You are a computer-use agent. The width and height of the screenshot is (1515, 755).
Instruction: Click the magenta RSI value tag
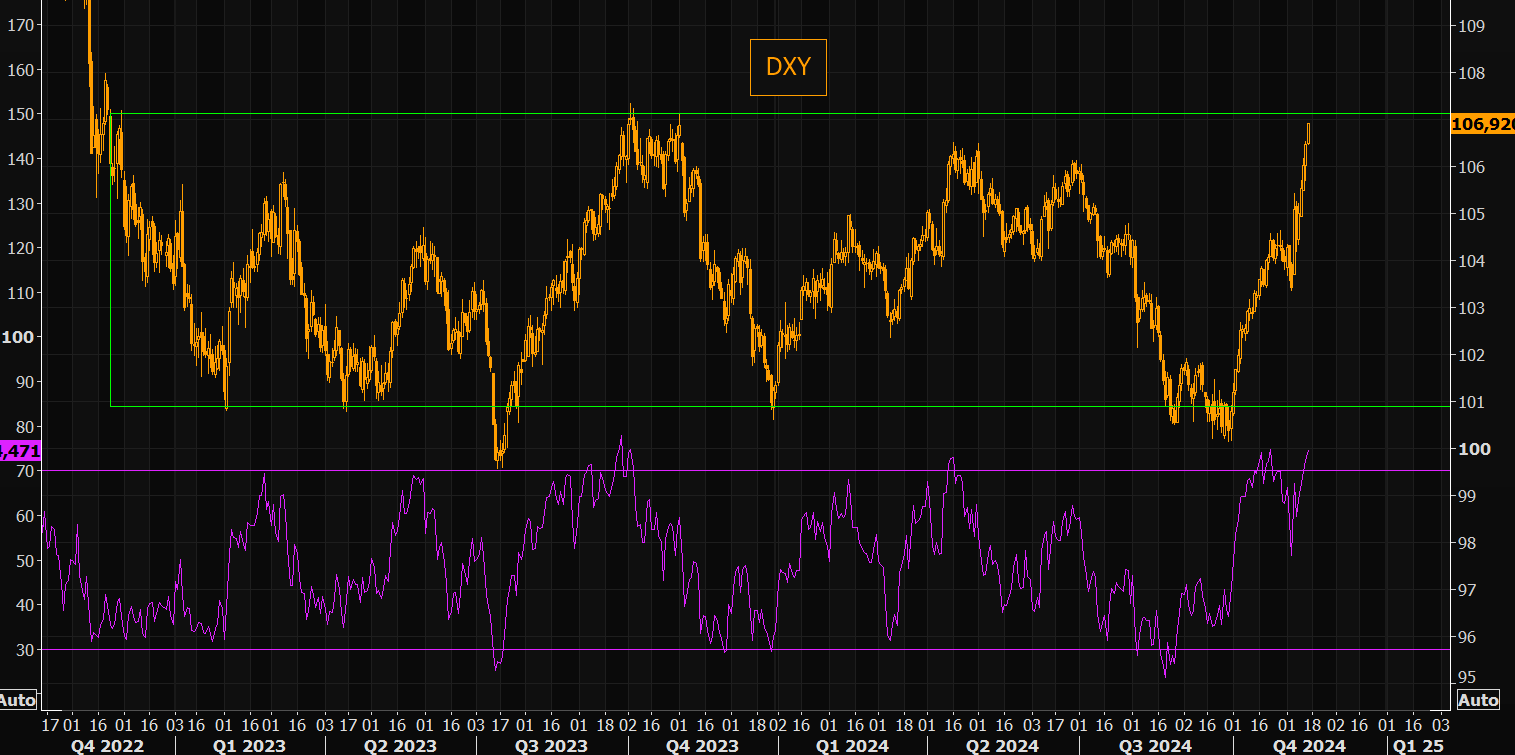coord(20,452)
